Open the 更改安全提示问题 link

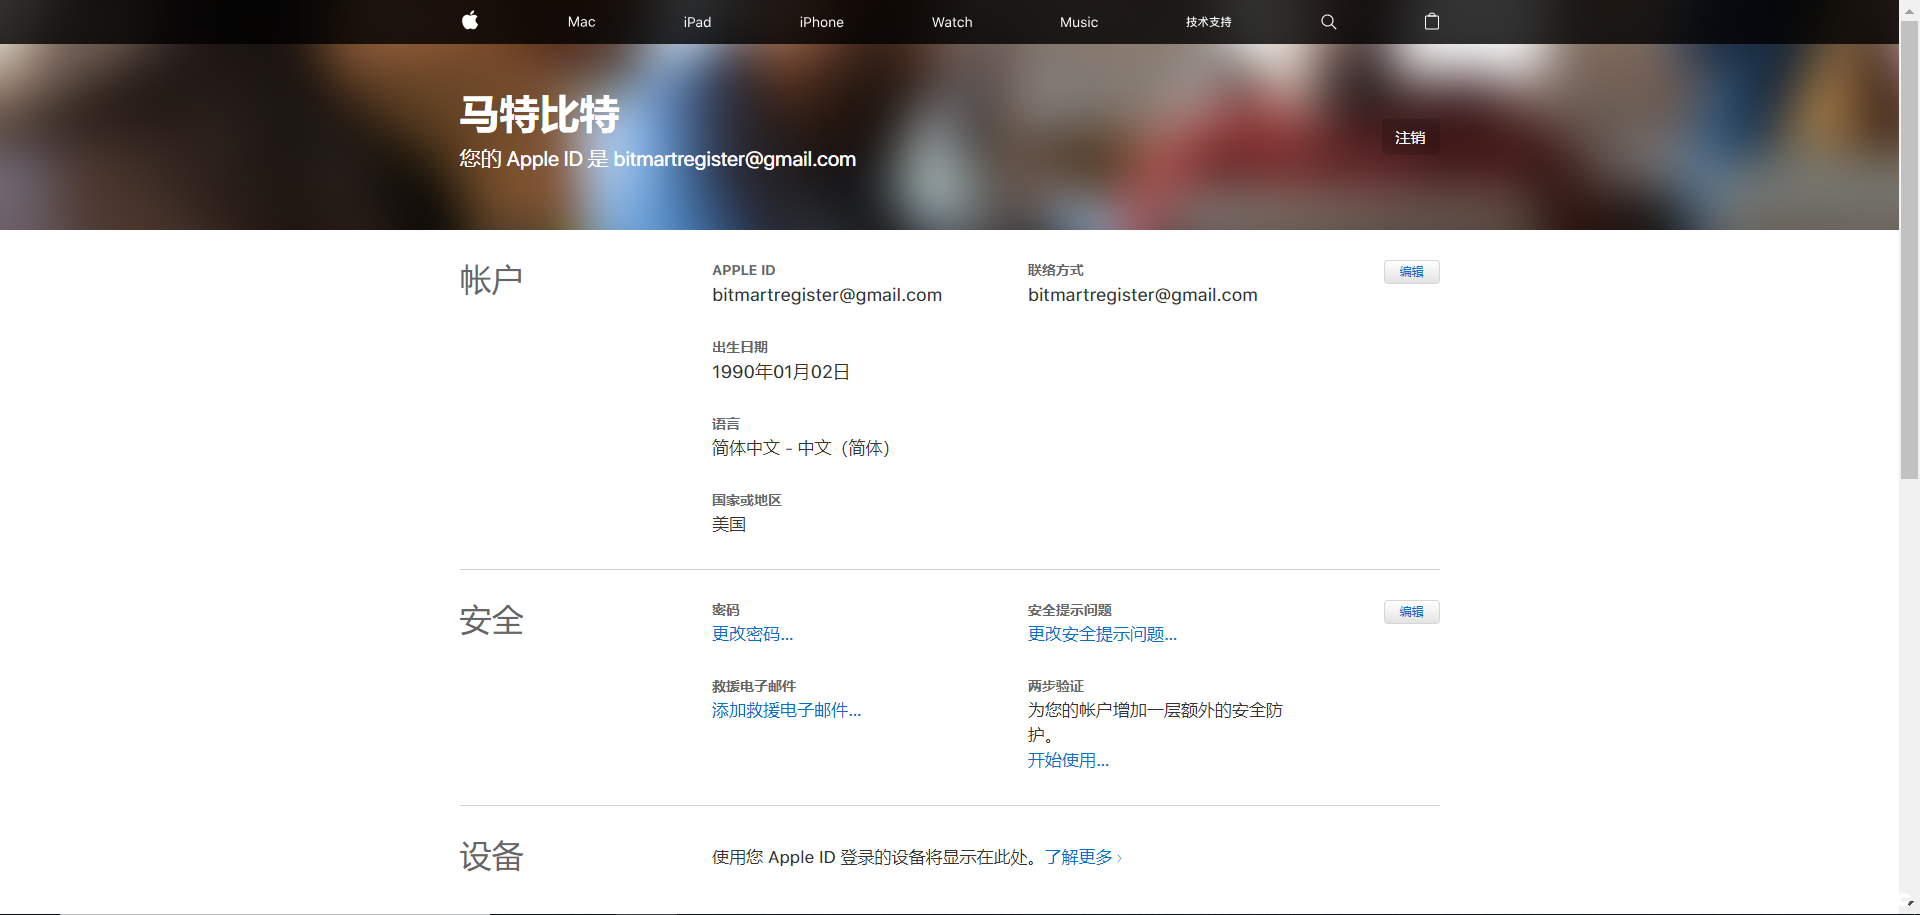tap(1102, 634)
